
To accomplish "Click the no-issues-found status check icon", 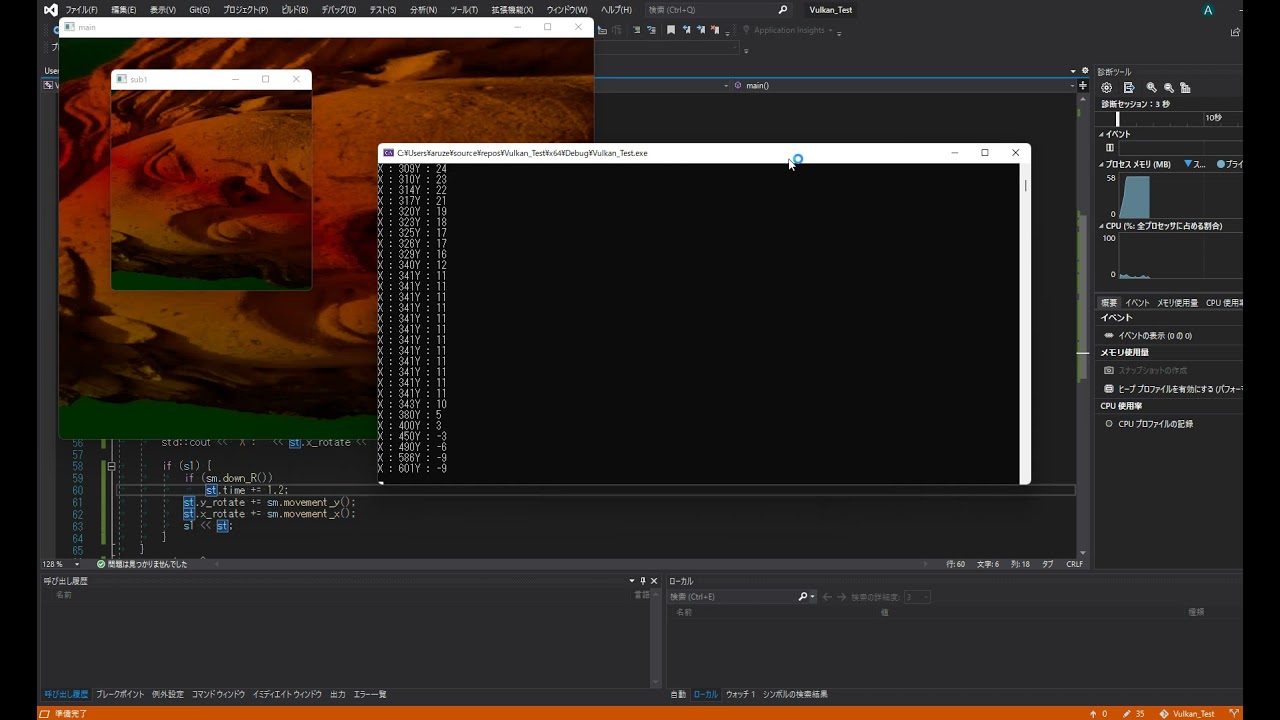I will point(101,564).
